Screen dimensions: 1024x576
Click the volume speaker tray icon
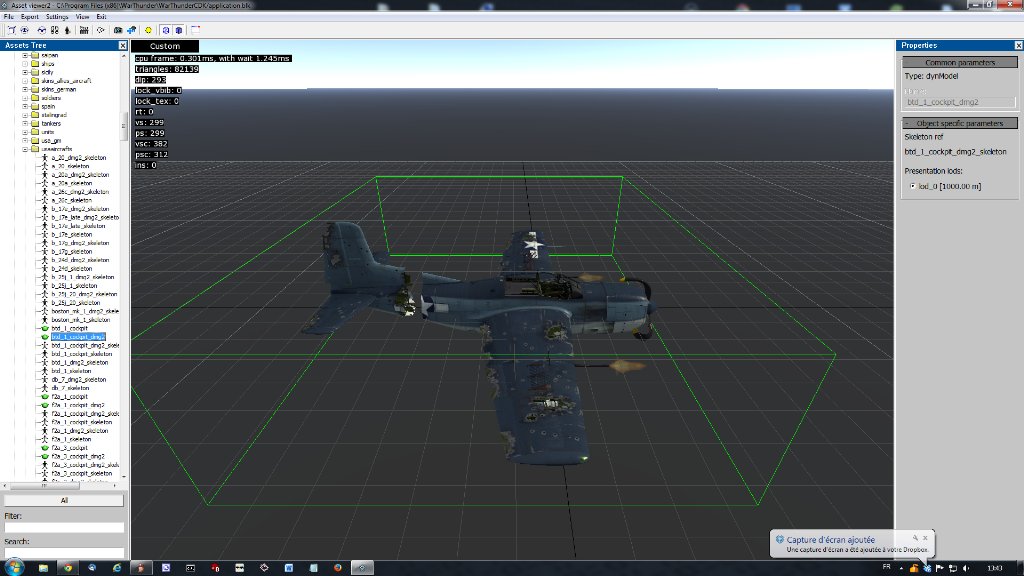click(966, 568)
